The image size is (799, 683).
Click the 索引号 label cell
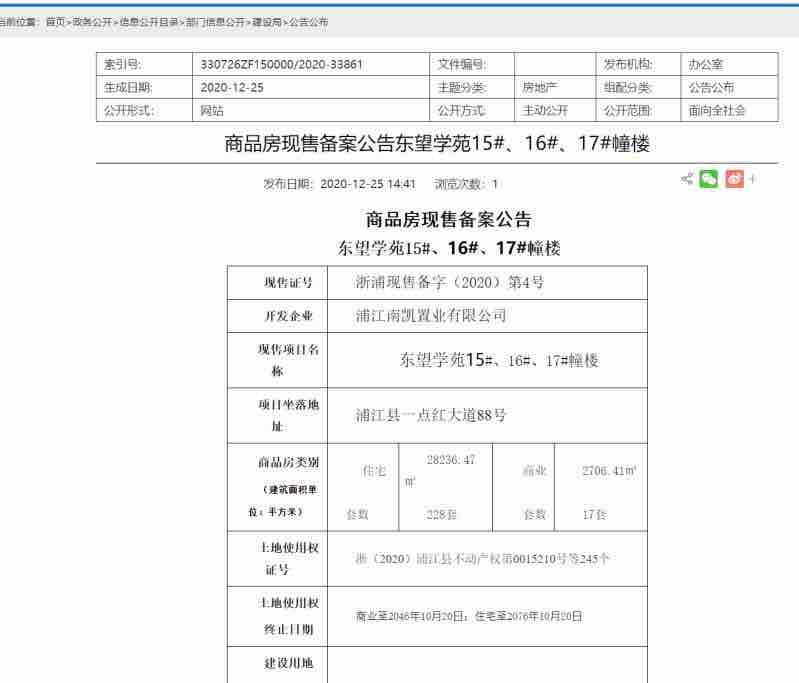pos(144,64)
